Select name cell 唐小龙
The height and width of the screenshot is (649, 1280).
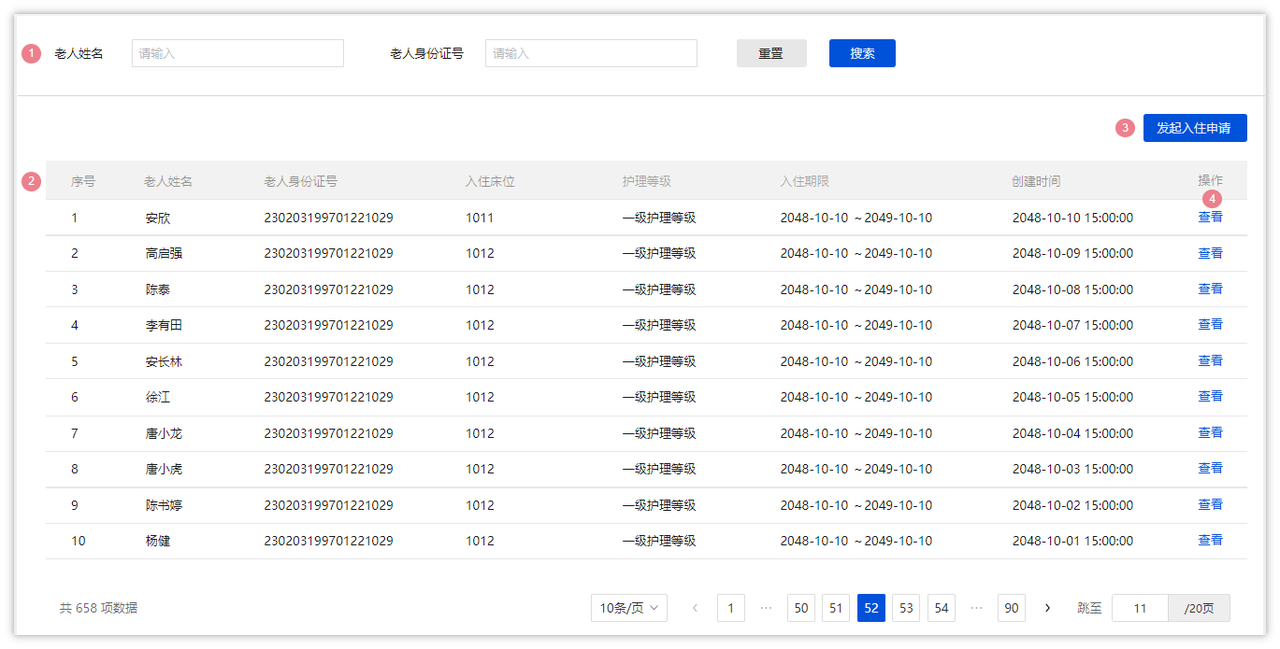click(164, 434)
